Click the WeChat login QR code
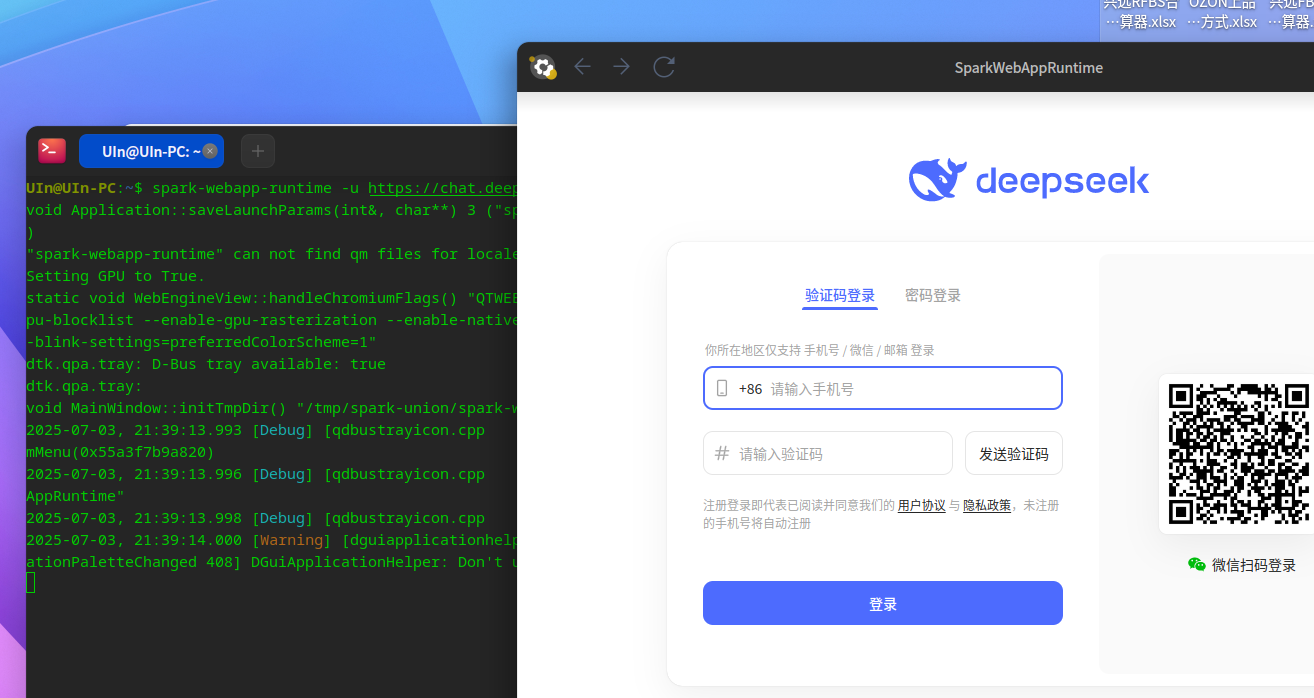1314x698 pixels. pyautogui.click(x=1239, y=454)
